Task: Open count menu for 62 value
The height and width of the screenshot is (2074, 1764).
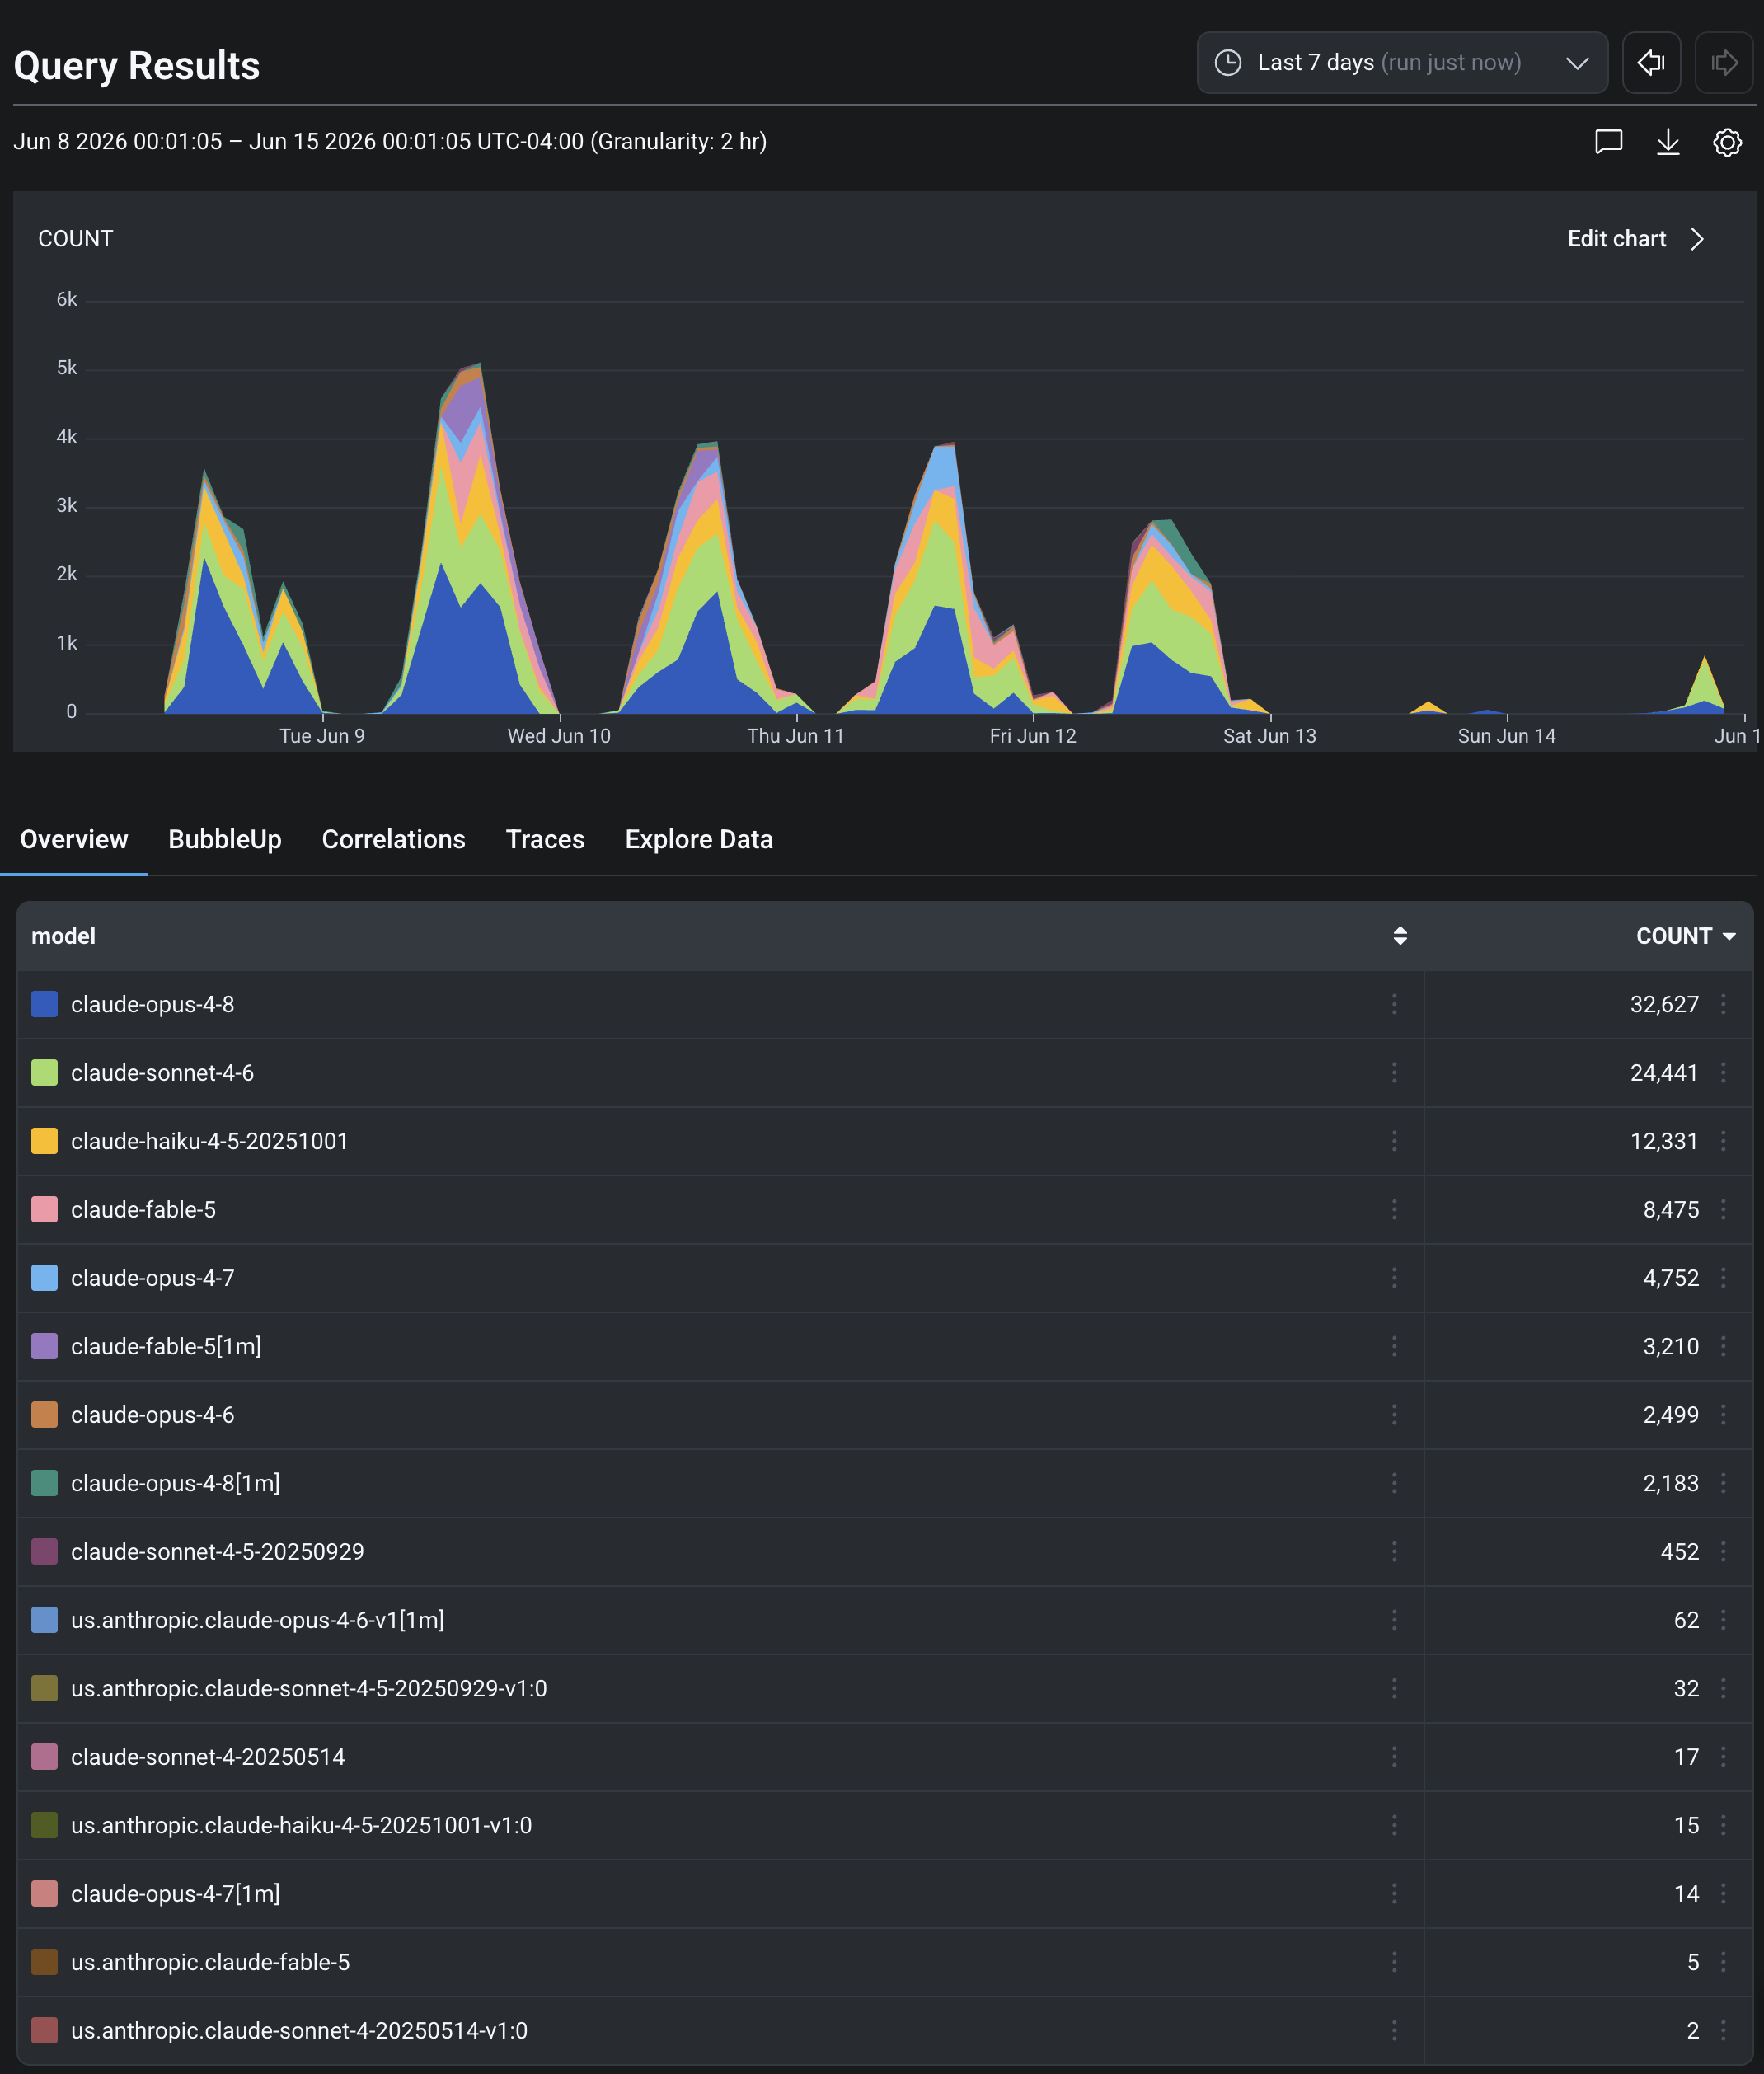Action: 1723,1620
